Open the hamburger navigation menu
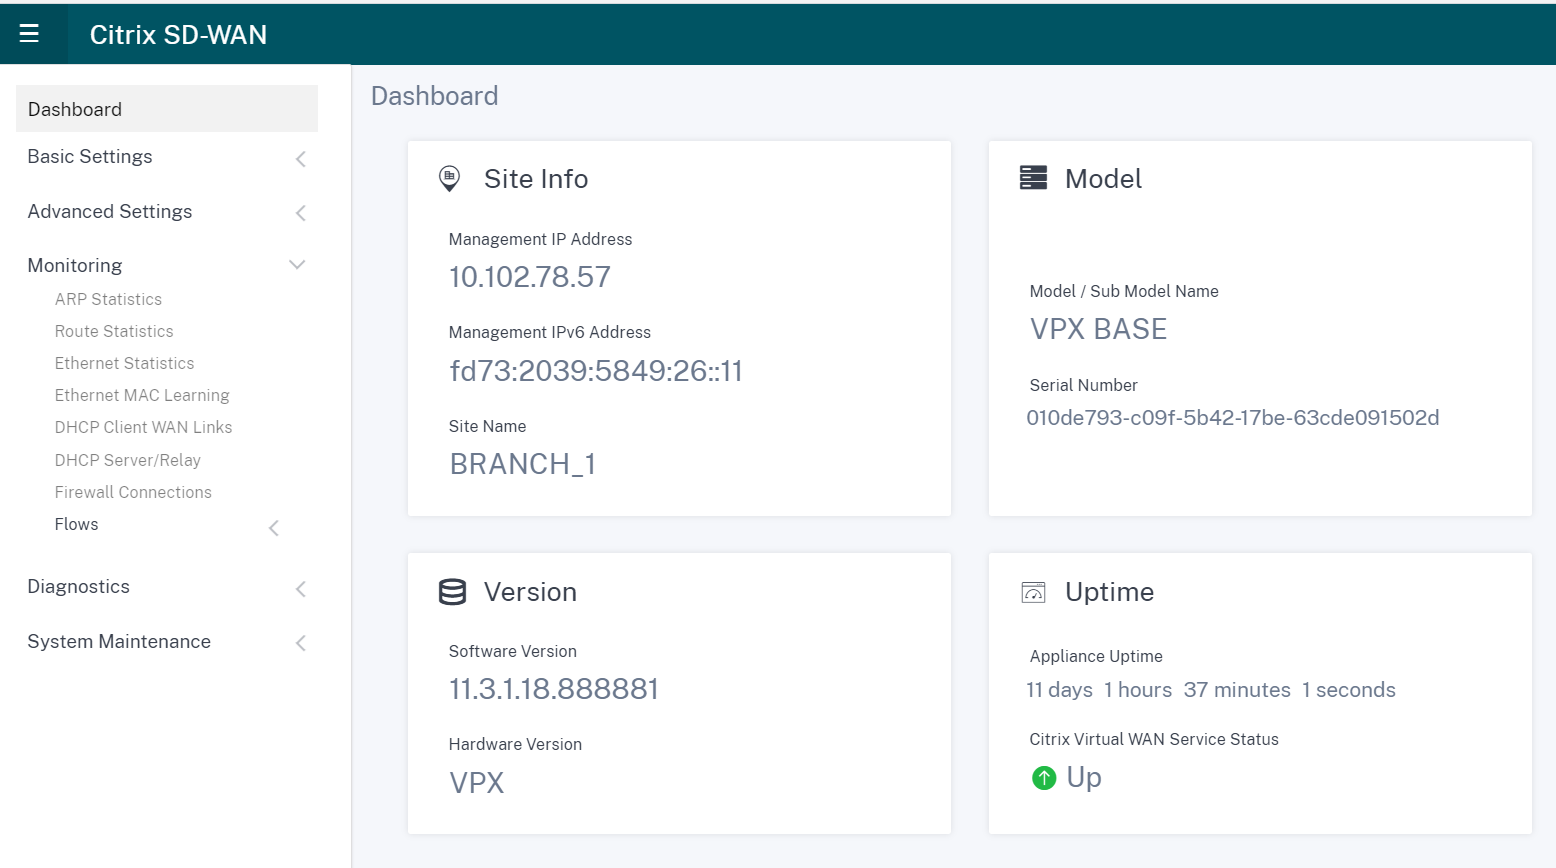Screen dimensions: 1556x868 pyautogui.click(x=29, y=34)
